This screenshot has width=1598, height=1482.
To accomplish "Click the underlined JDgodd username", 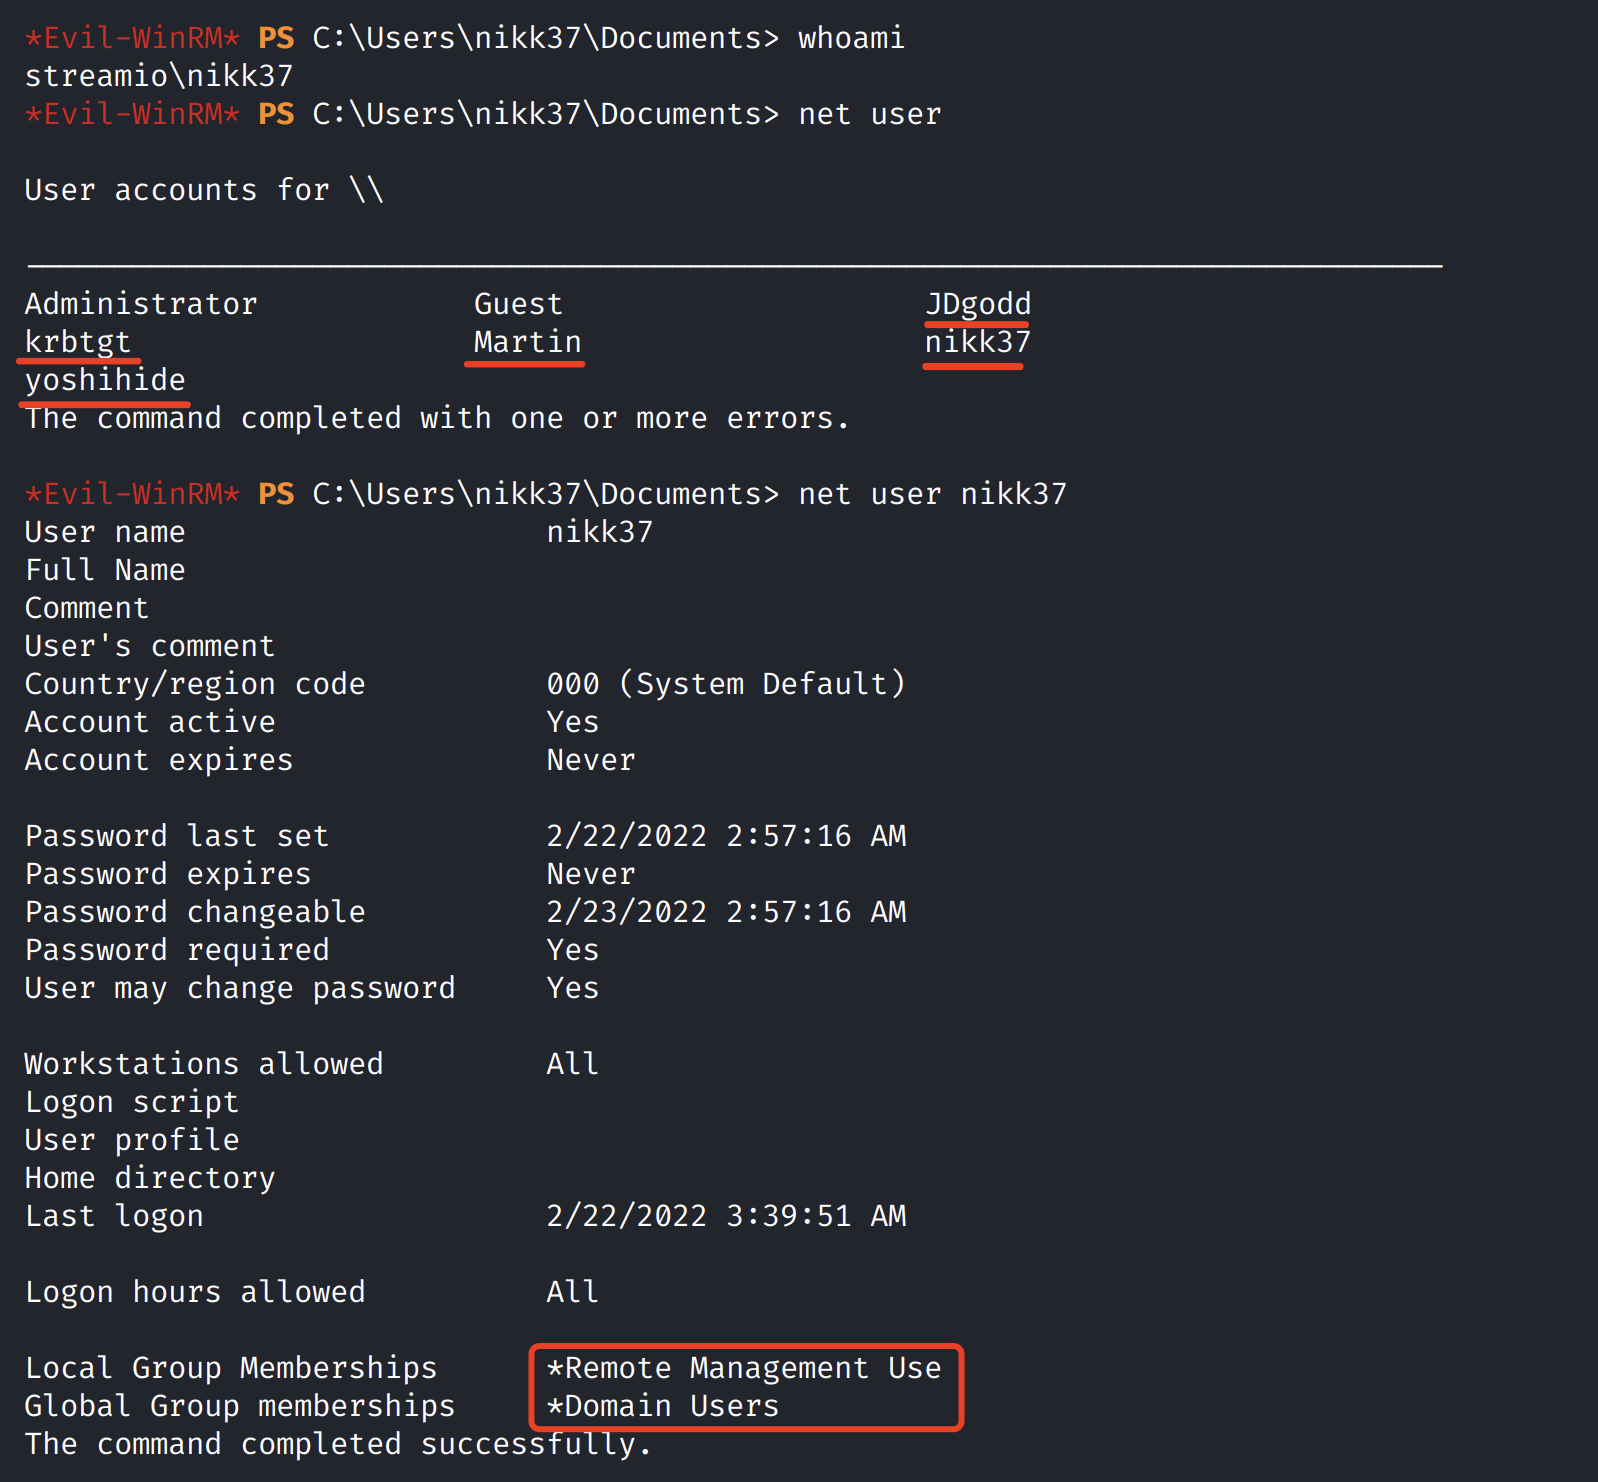I will (977, 304).
